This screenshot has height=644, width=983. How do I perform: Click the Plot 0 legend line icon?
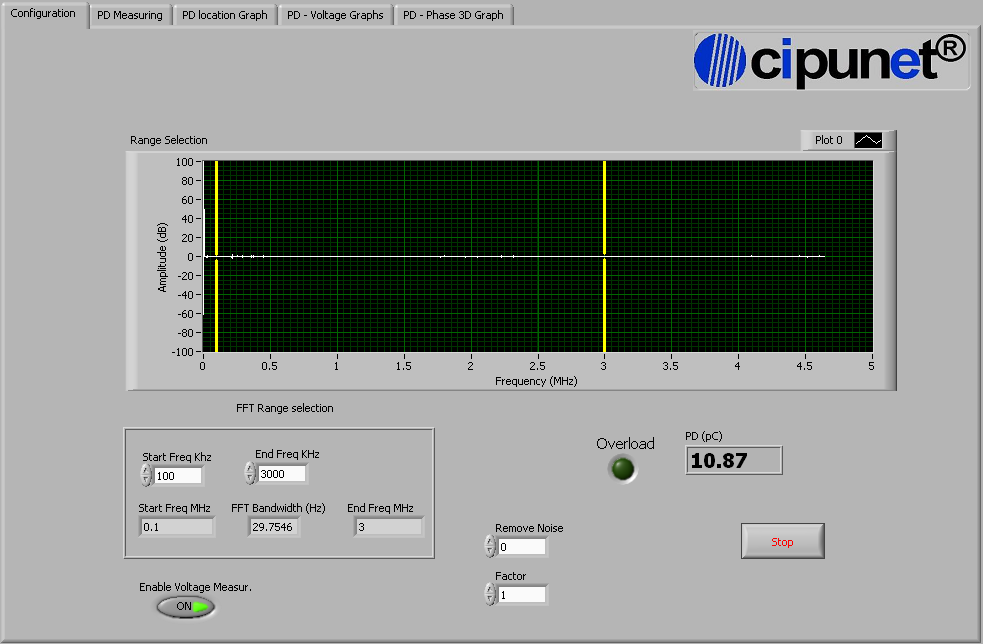click(x=867, y=140)
